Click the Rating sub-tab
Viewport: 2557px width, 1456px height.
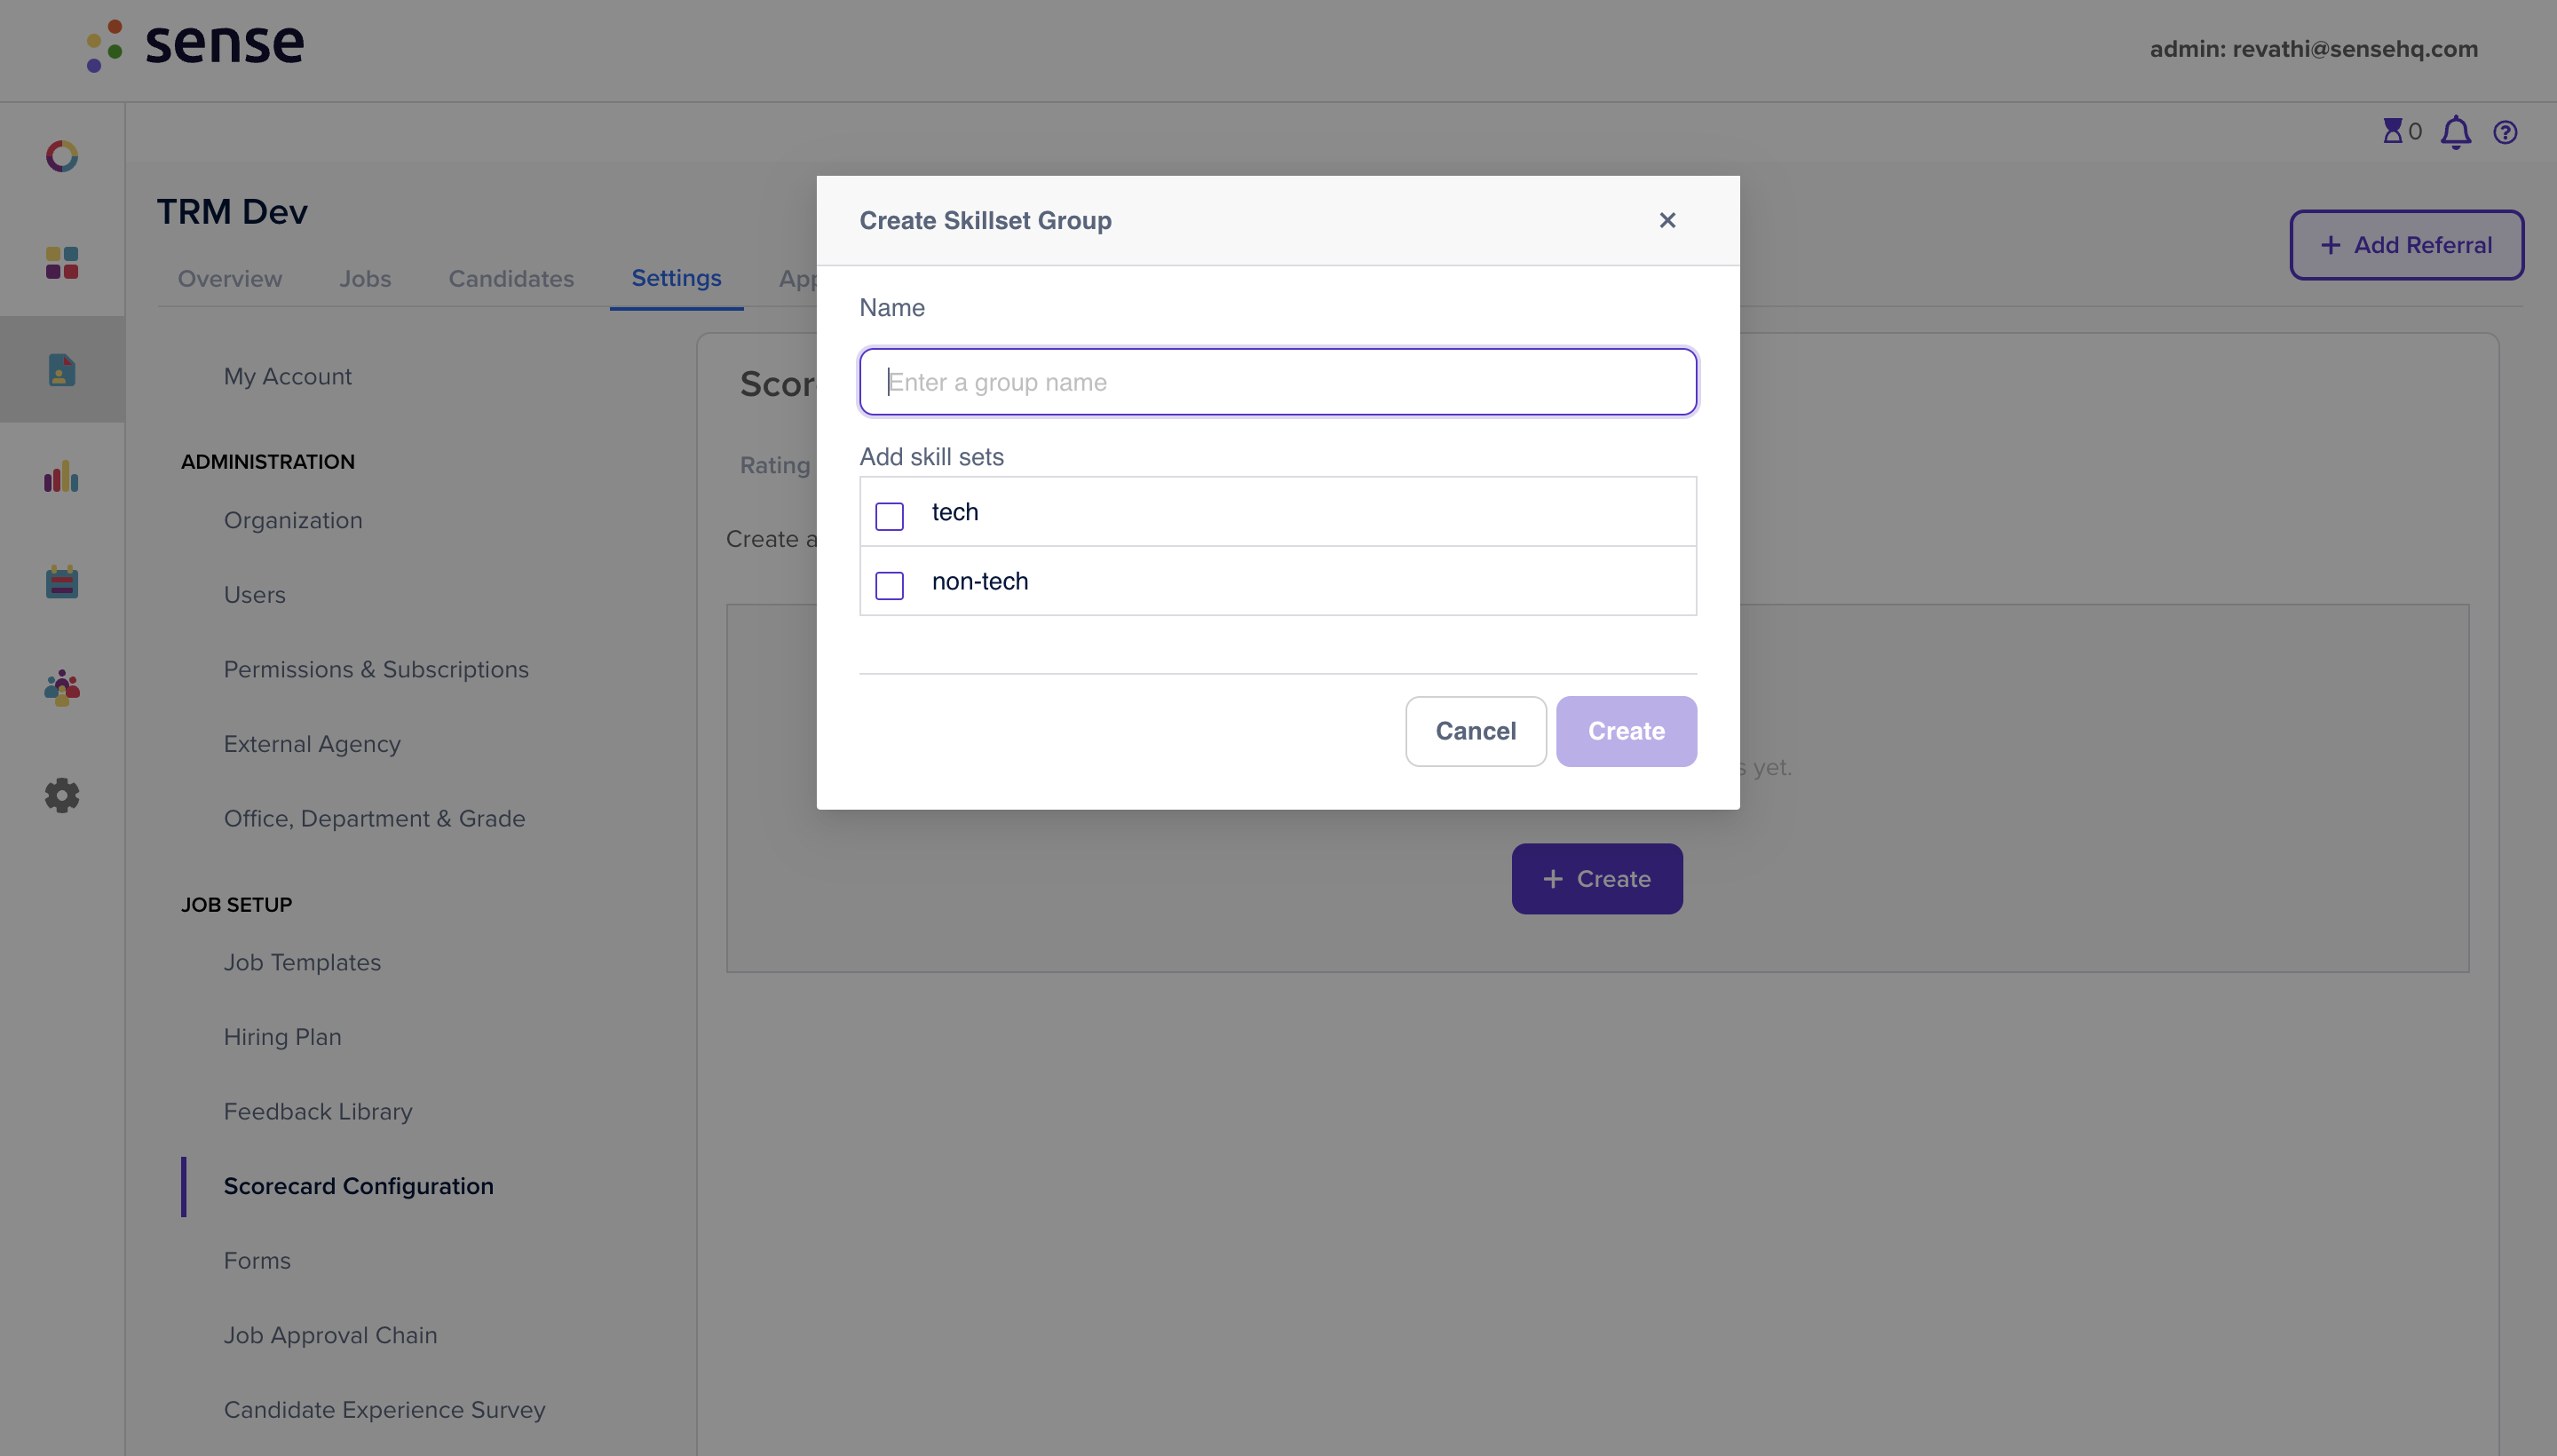click(x=775, y=465)
